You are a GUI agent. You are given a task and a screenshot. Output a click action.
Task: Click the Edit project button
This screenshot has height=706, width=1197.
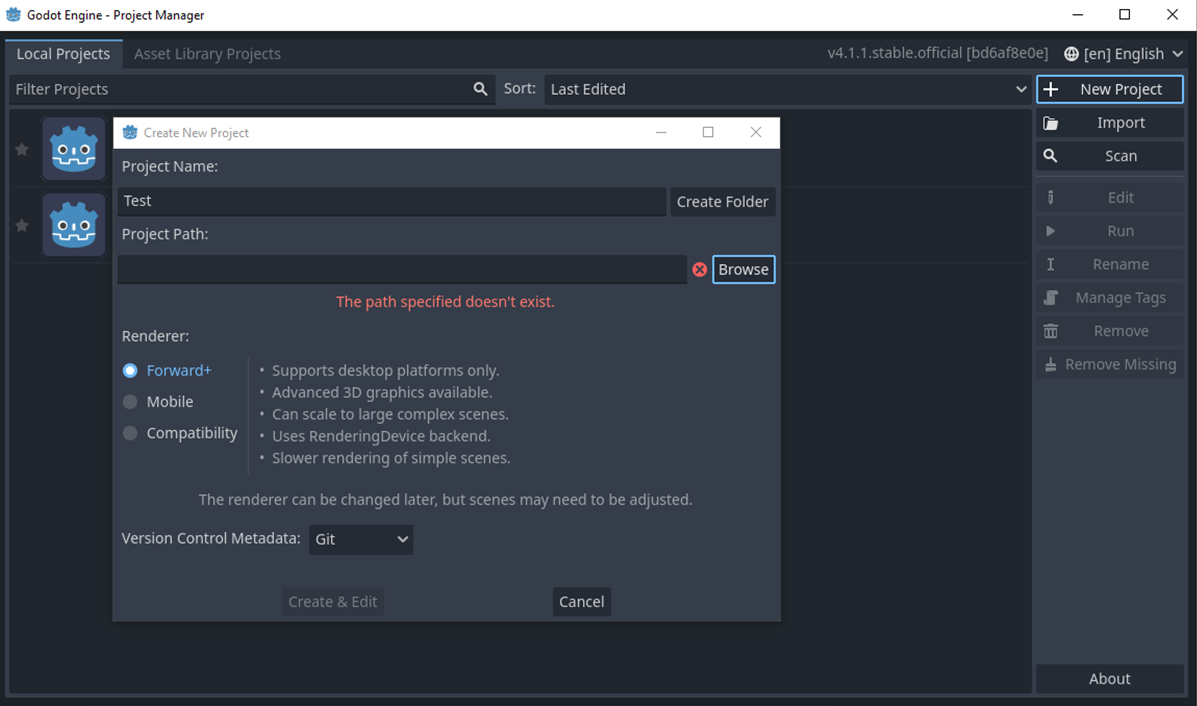(1110, 198)
